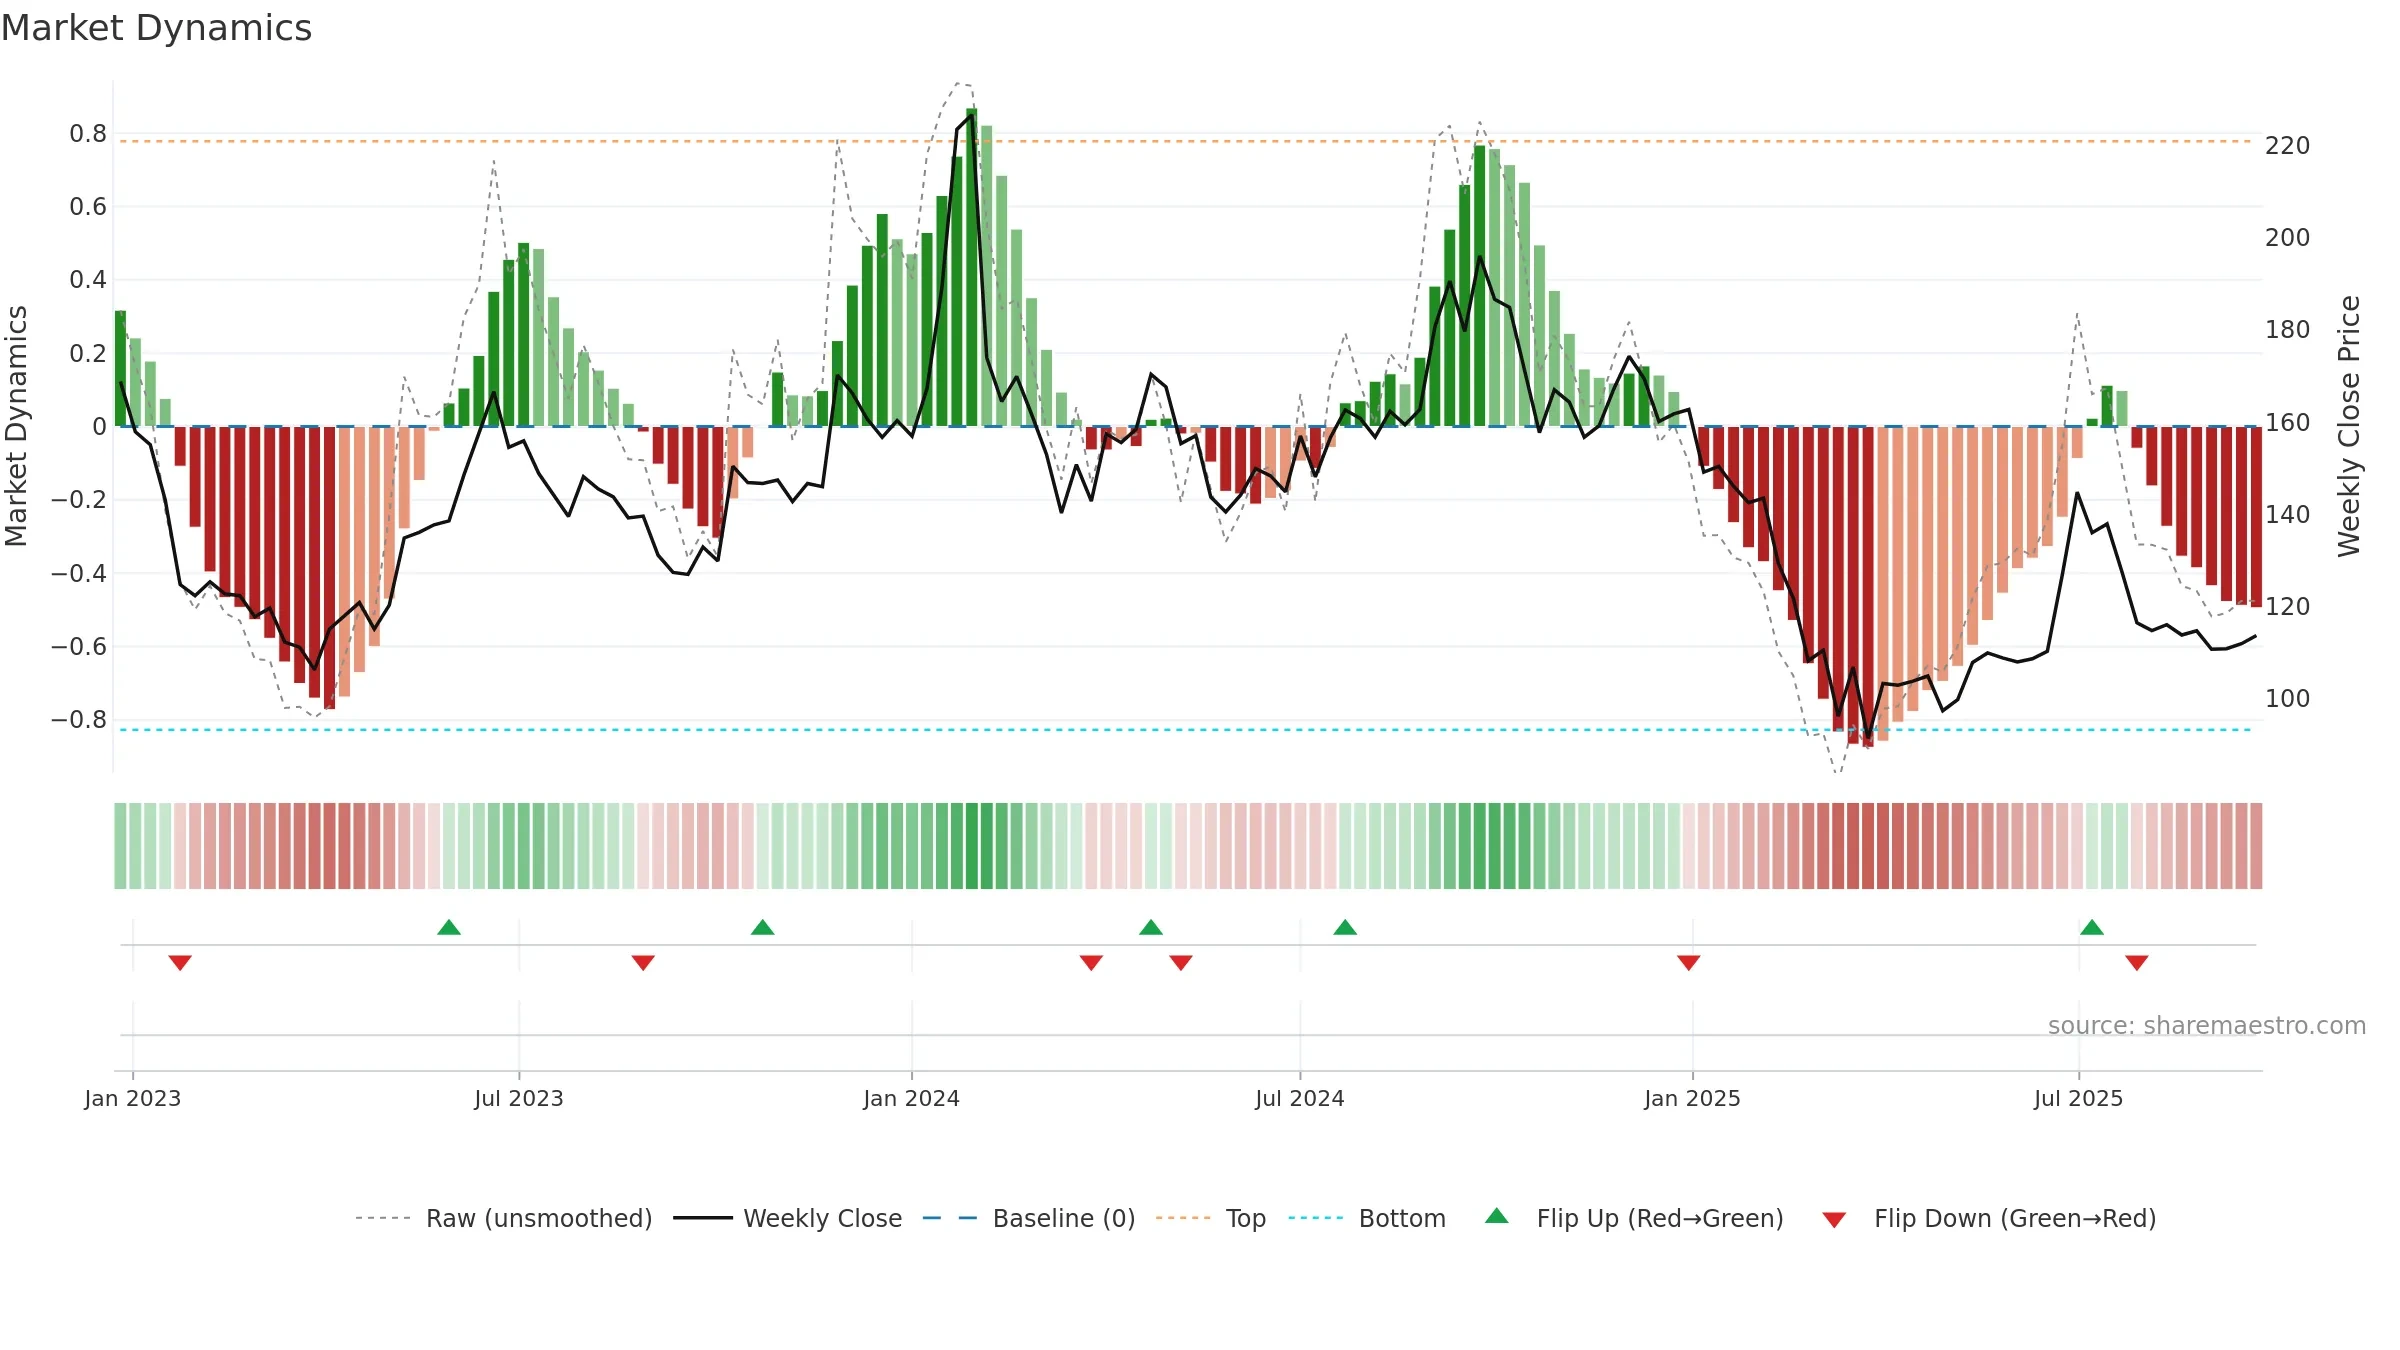Click the Bottom legend entry

click(1367, 1218)
